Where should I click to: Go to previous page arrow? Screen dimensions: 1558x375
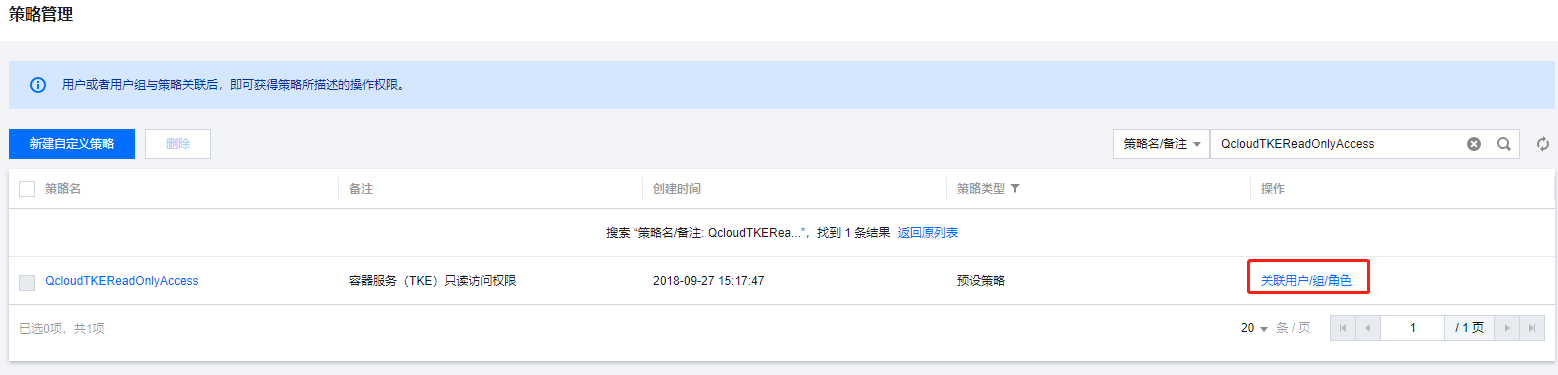(x=1368, y=328)
